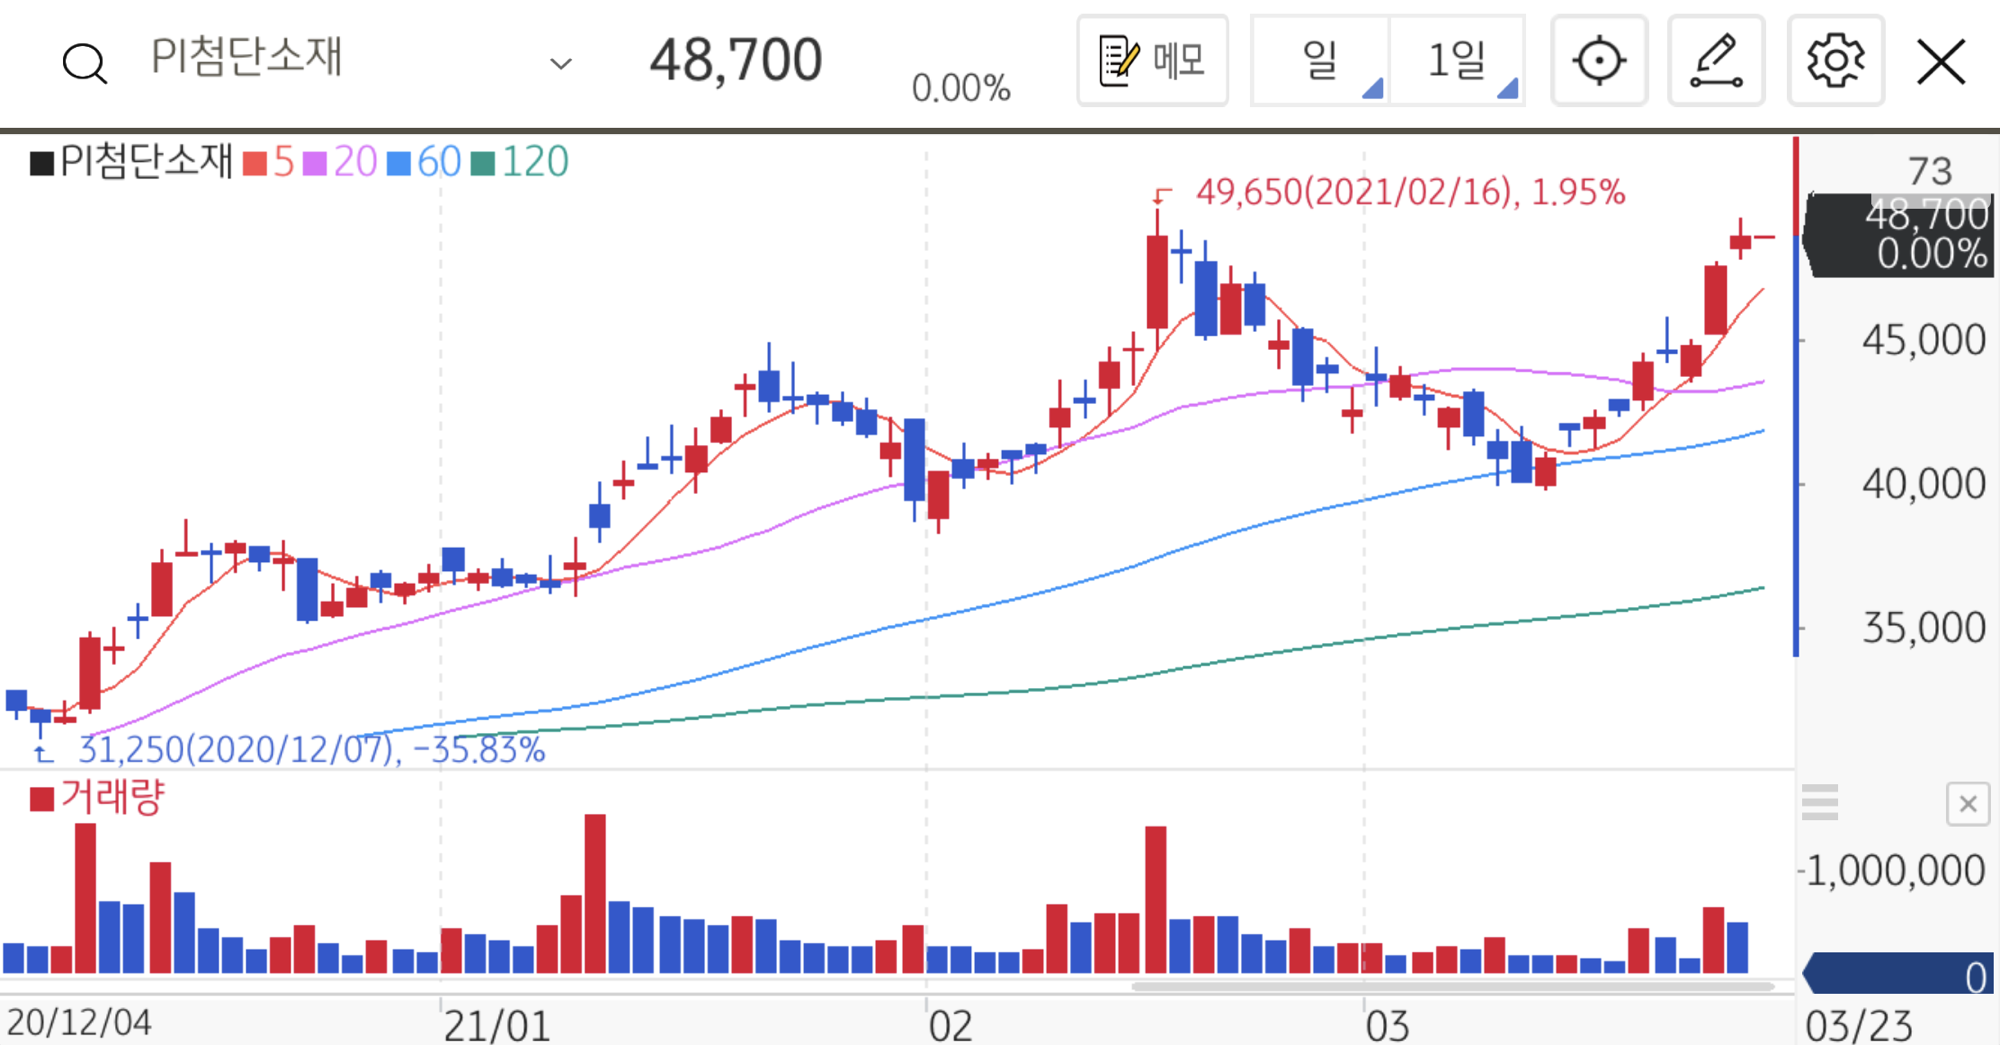Click the 20-day moving average legend swatch
Image resolution: width=2000 pixels, height=1045 pixels.
[x=314, y=163]
